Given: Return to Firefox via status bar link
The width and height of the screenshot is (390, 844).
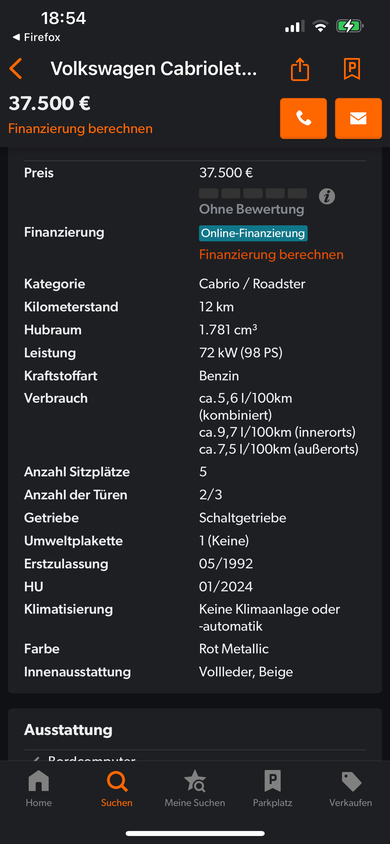Looking at the screenshot, I should point(36,38).
